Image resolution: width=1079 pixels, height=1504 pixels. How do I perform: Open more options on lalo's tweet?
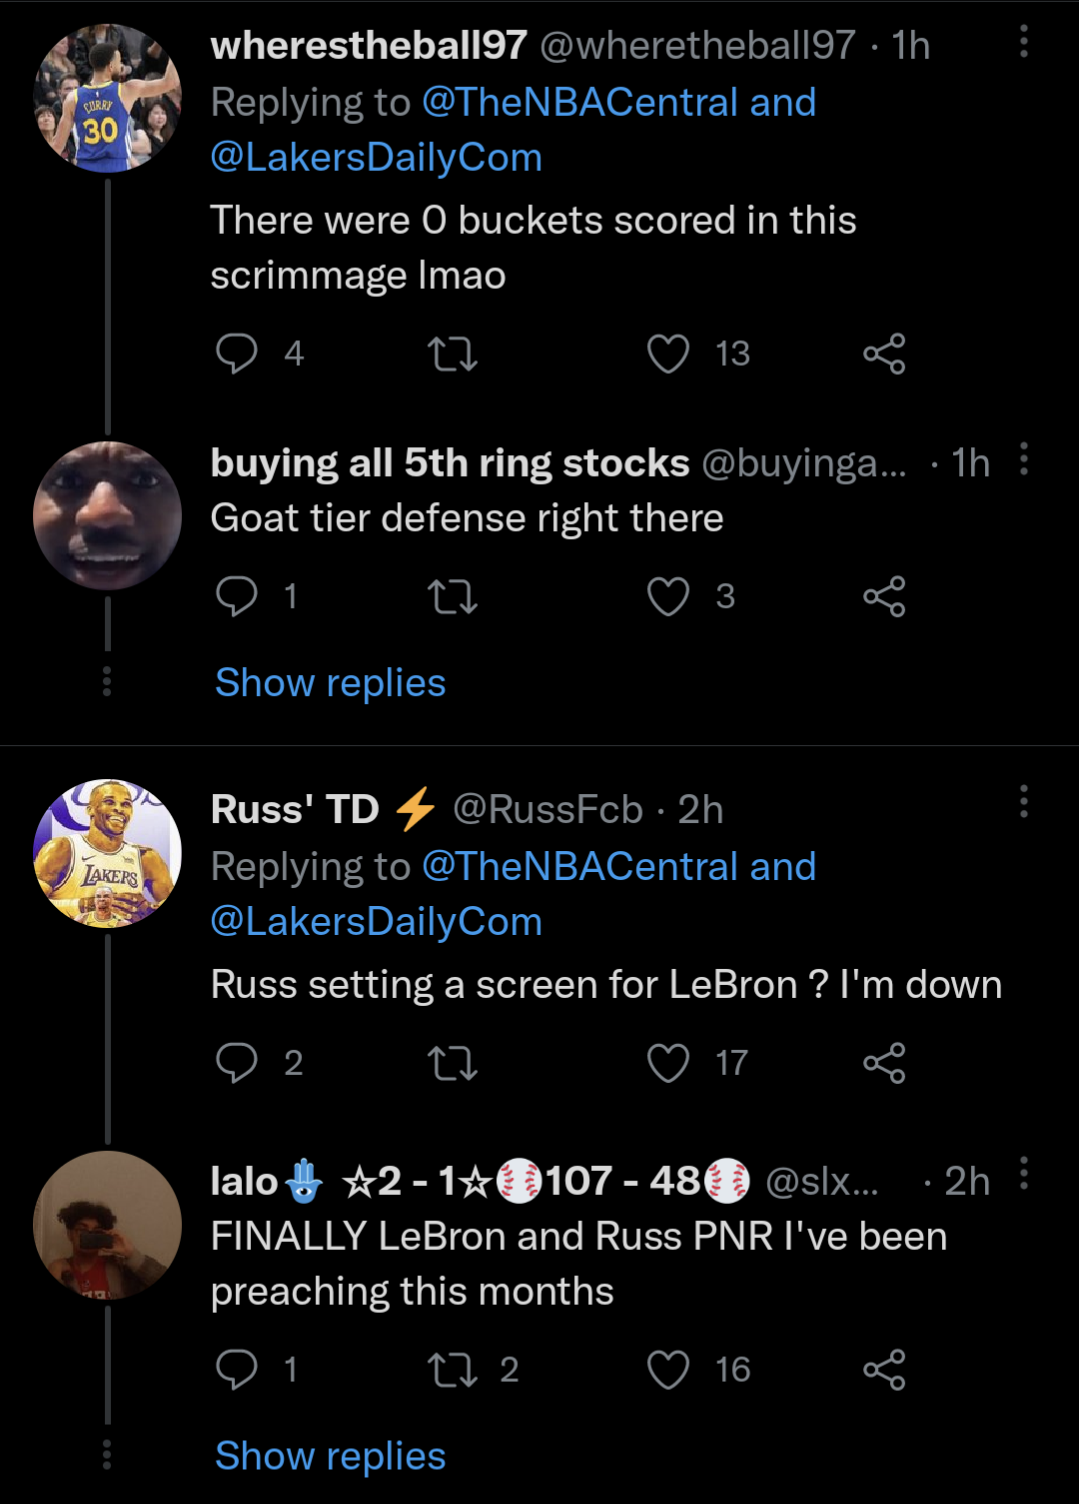tap(1023, 1174)
